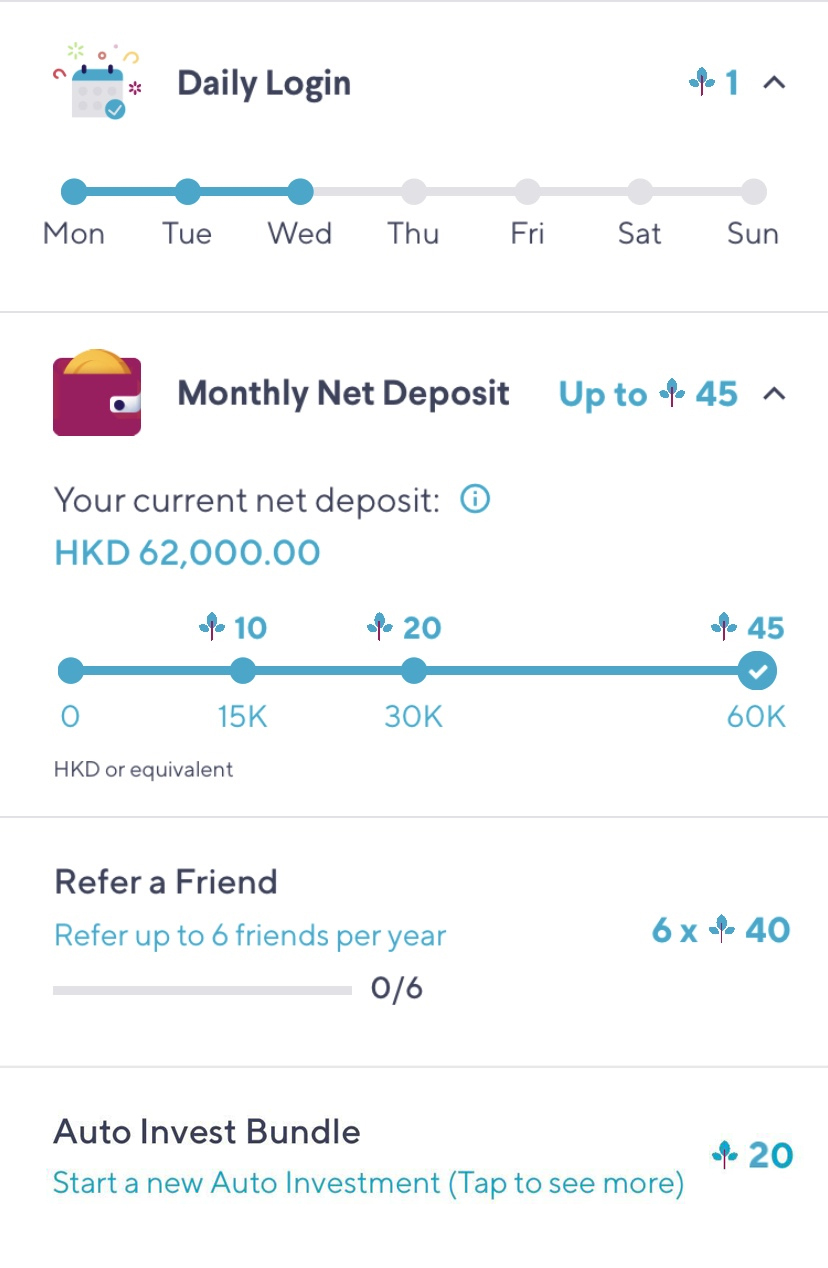This screenshot has height=1268, width=828.
Task: Click the 15K milestone dot on deposit tracker
Action: (x=243, y=671)
